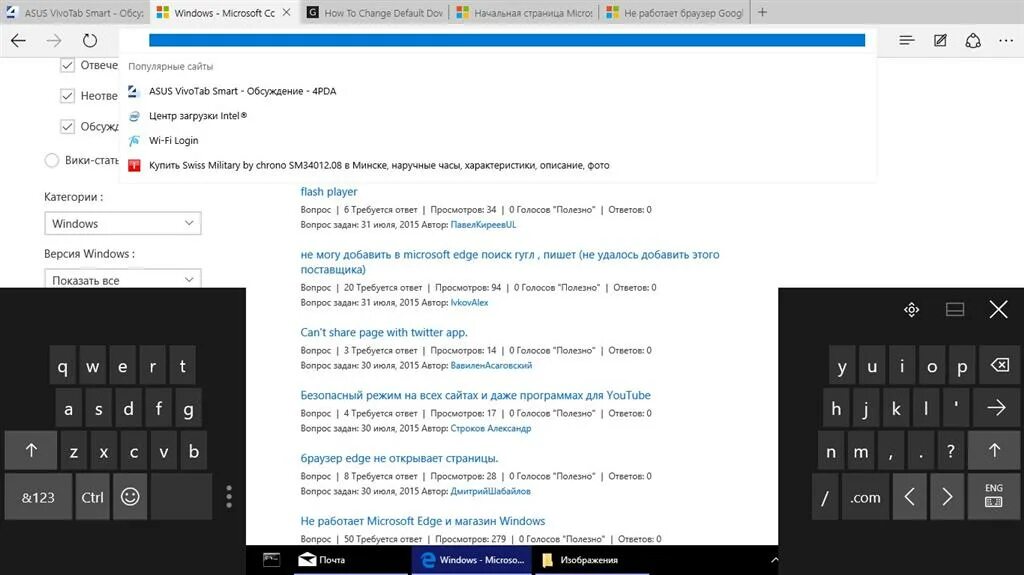Click the browser forward arrow
This screenshot has height=575, width=1024.
click(x=54, y=41)
